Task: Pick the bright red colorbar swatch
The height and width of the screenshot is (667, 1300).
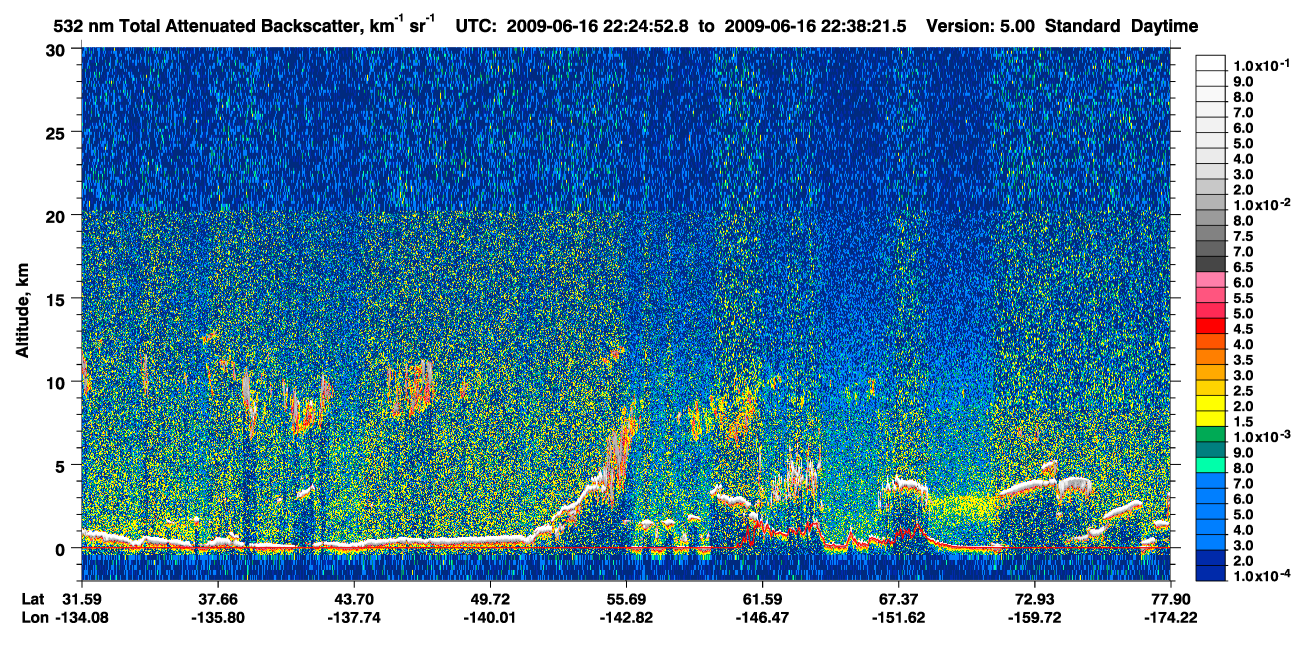Action: 1211,325
